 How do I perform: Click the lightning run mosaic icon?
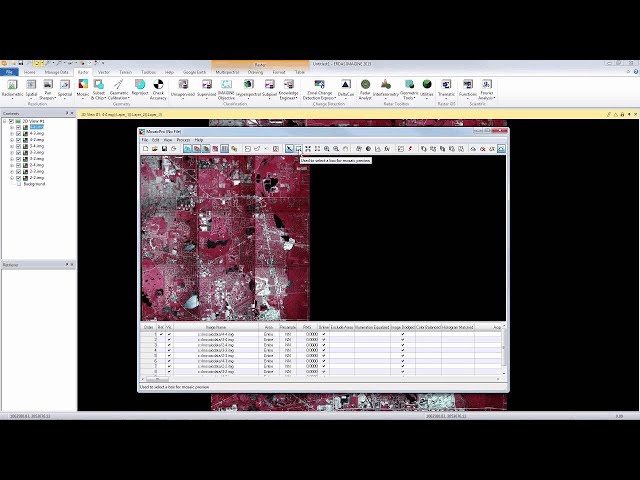coord(410,149)
